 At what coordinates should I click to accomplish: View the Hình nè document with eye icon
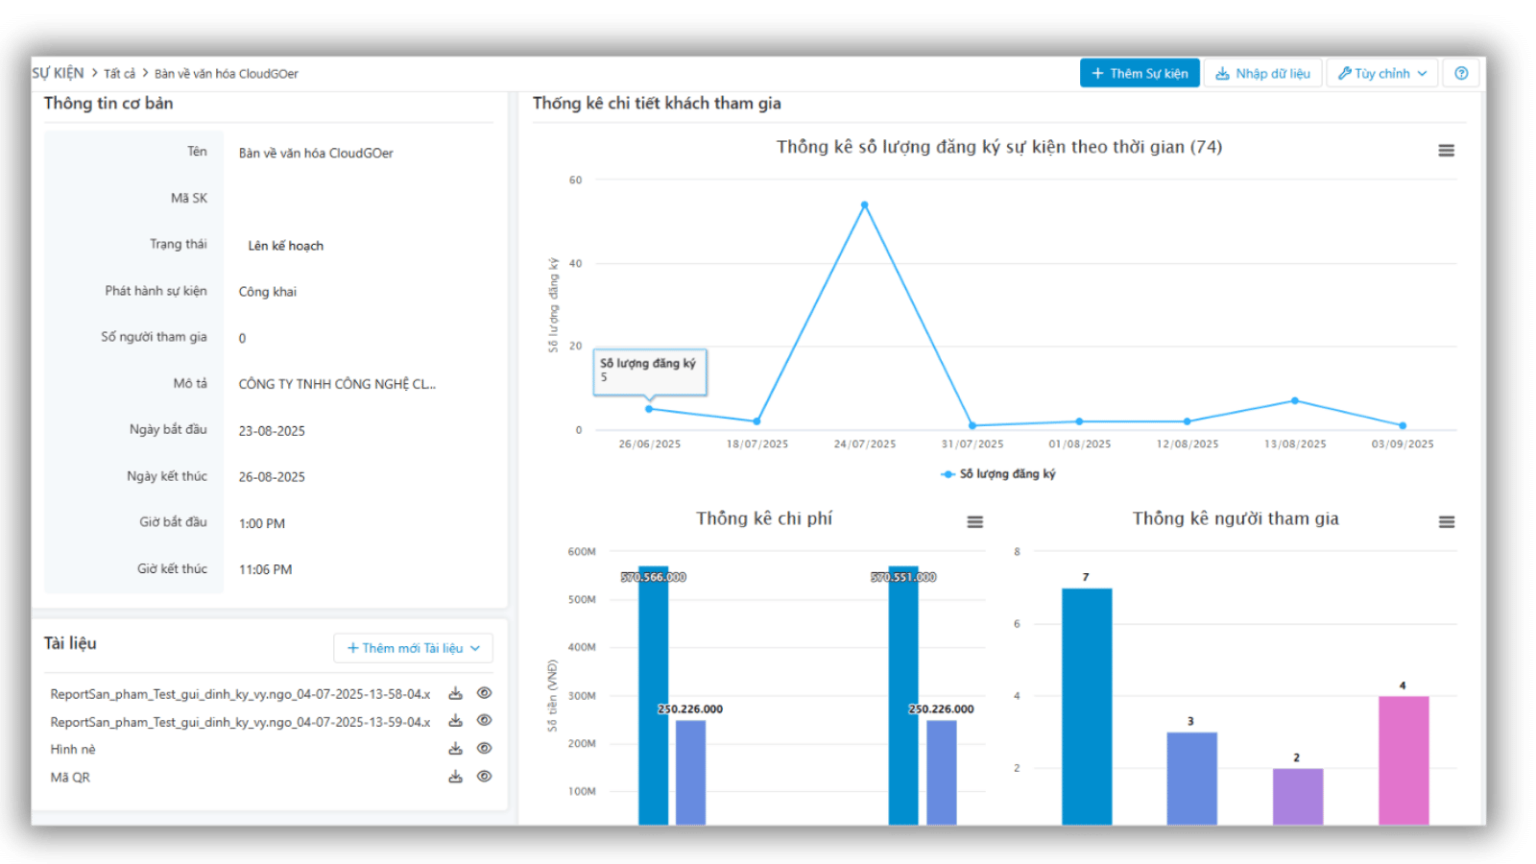click(484, 748)
